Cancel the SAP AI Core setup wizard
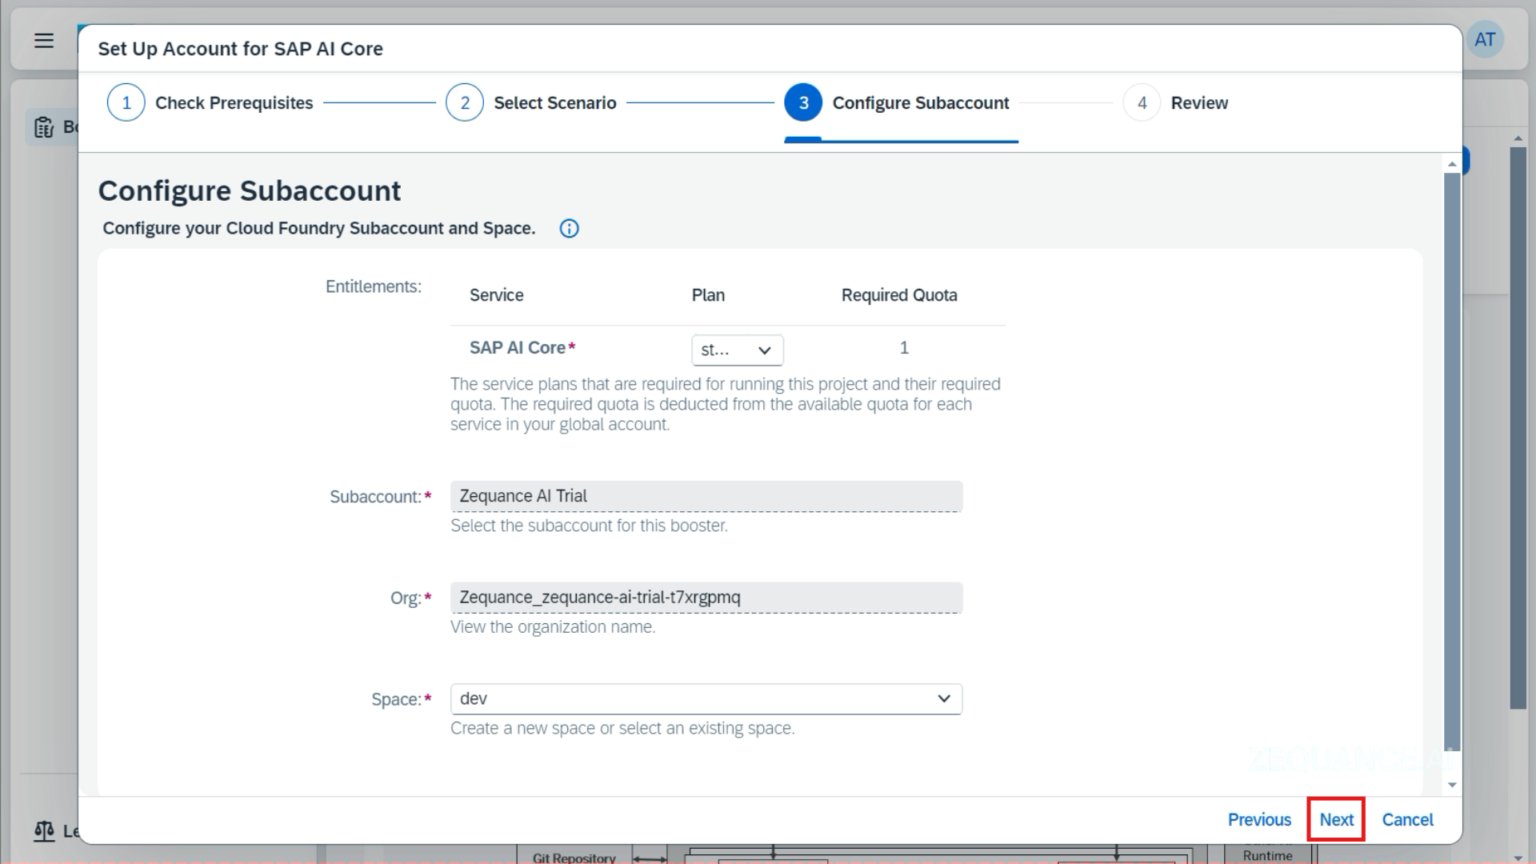The image size is (1536, 864). [1407, 819]
